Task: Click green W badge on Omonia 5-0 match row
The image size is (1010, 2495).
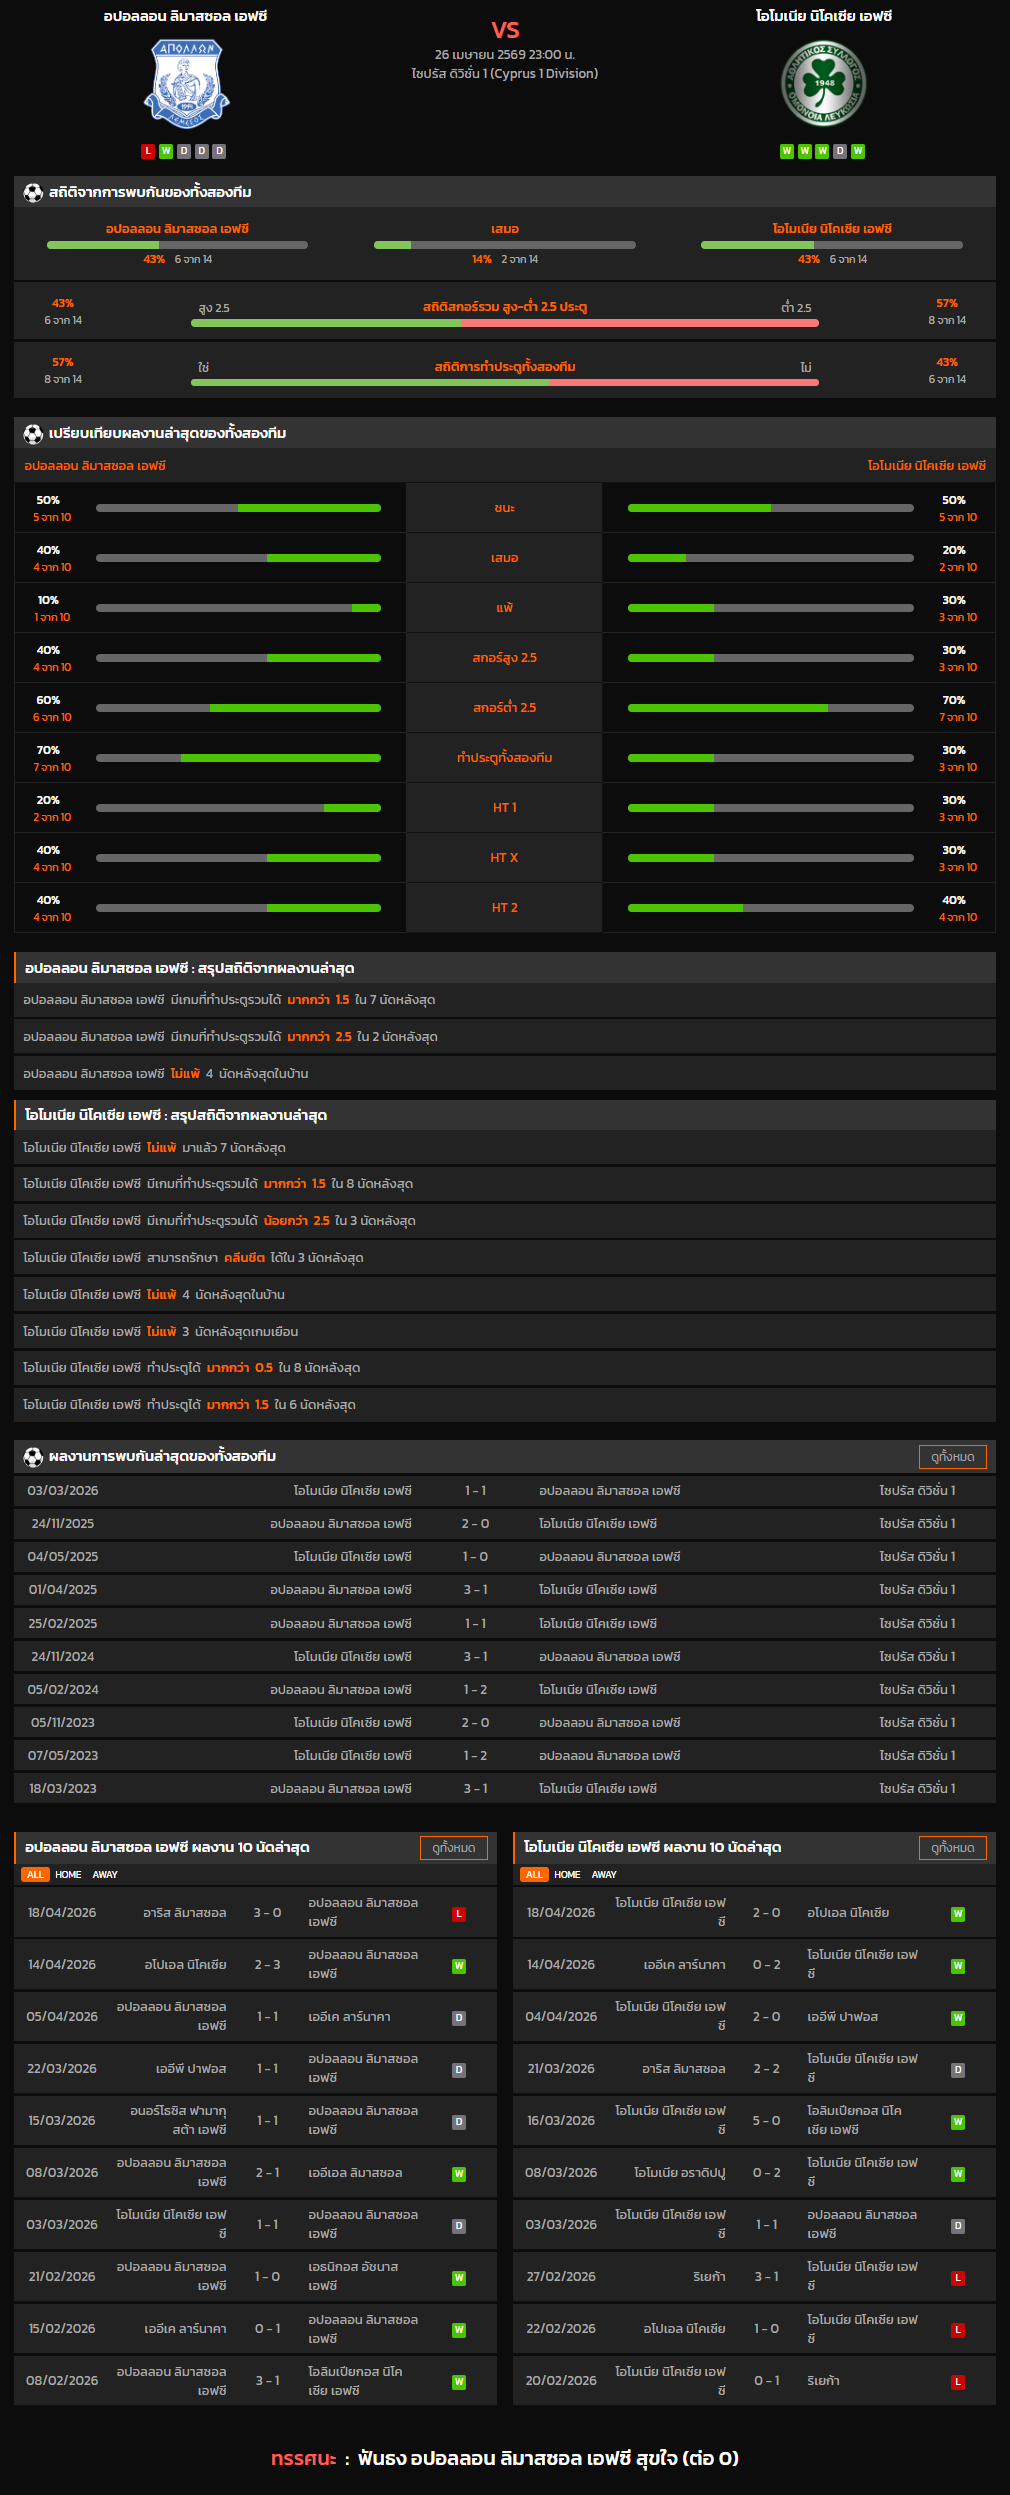Action: 957,2121
